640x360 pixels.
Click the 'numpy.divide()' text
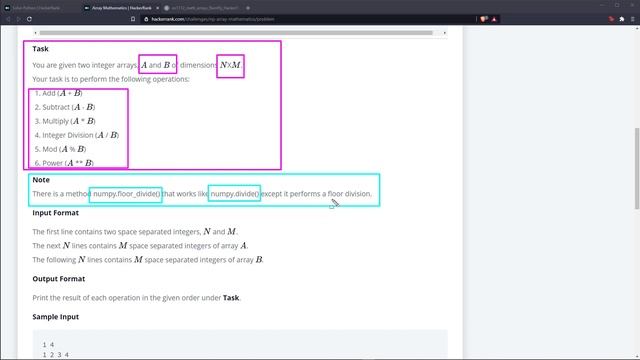click(235, 193)
